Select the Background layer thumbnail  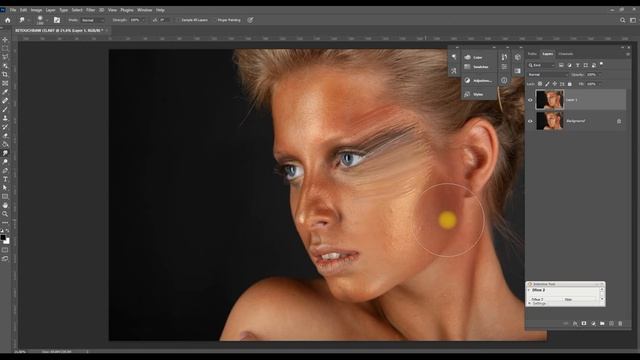point(550,121)
